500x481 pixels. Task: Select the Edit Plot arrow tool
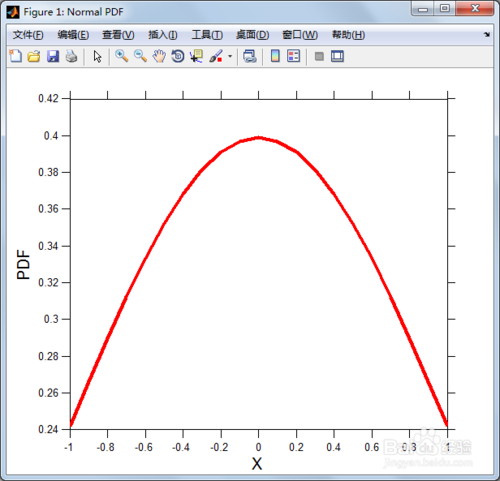[x=97, y=56]
